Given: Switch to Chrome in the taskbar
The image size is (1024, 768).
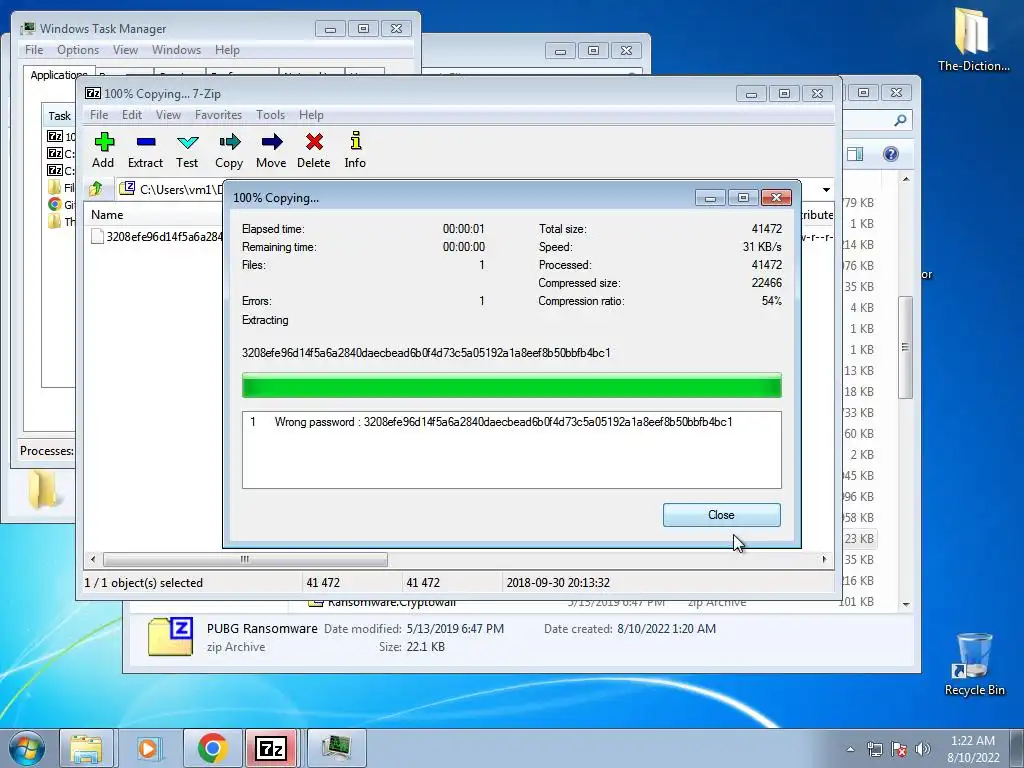Looking at the screenshot, I should click(x=212, y=748).
